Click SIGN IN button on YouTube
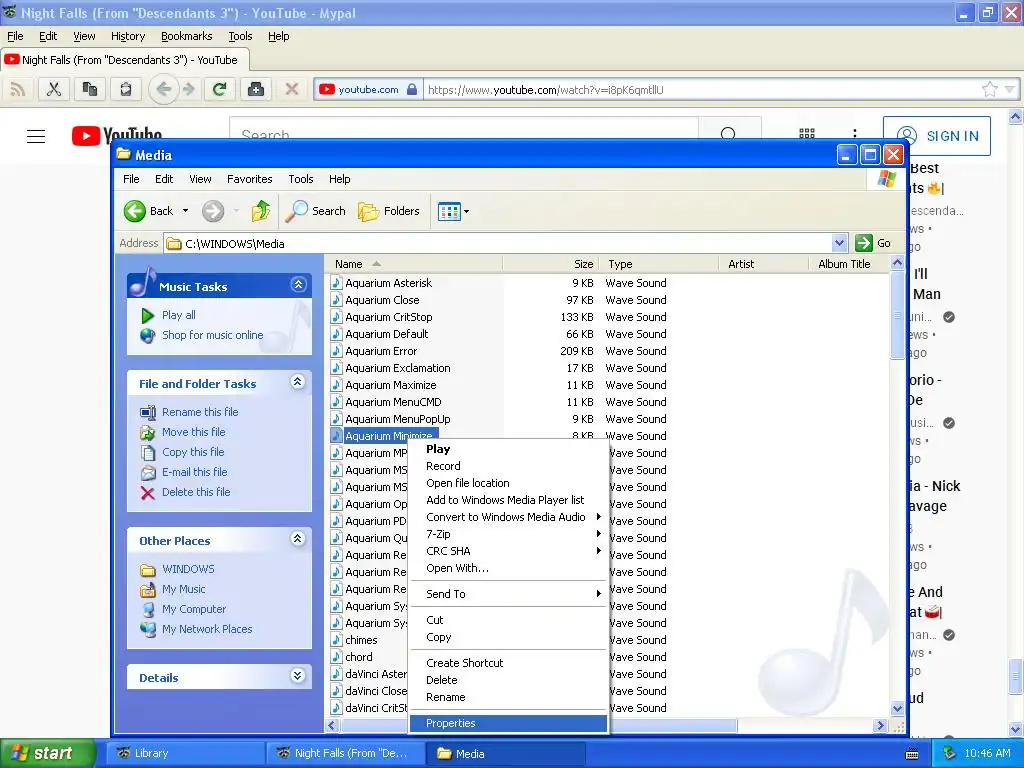This screenshot has width=1024, height=768. click(937, 136)
